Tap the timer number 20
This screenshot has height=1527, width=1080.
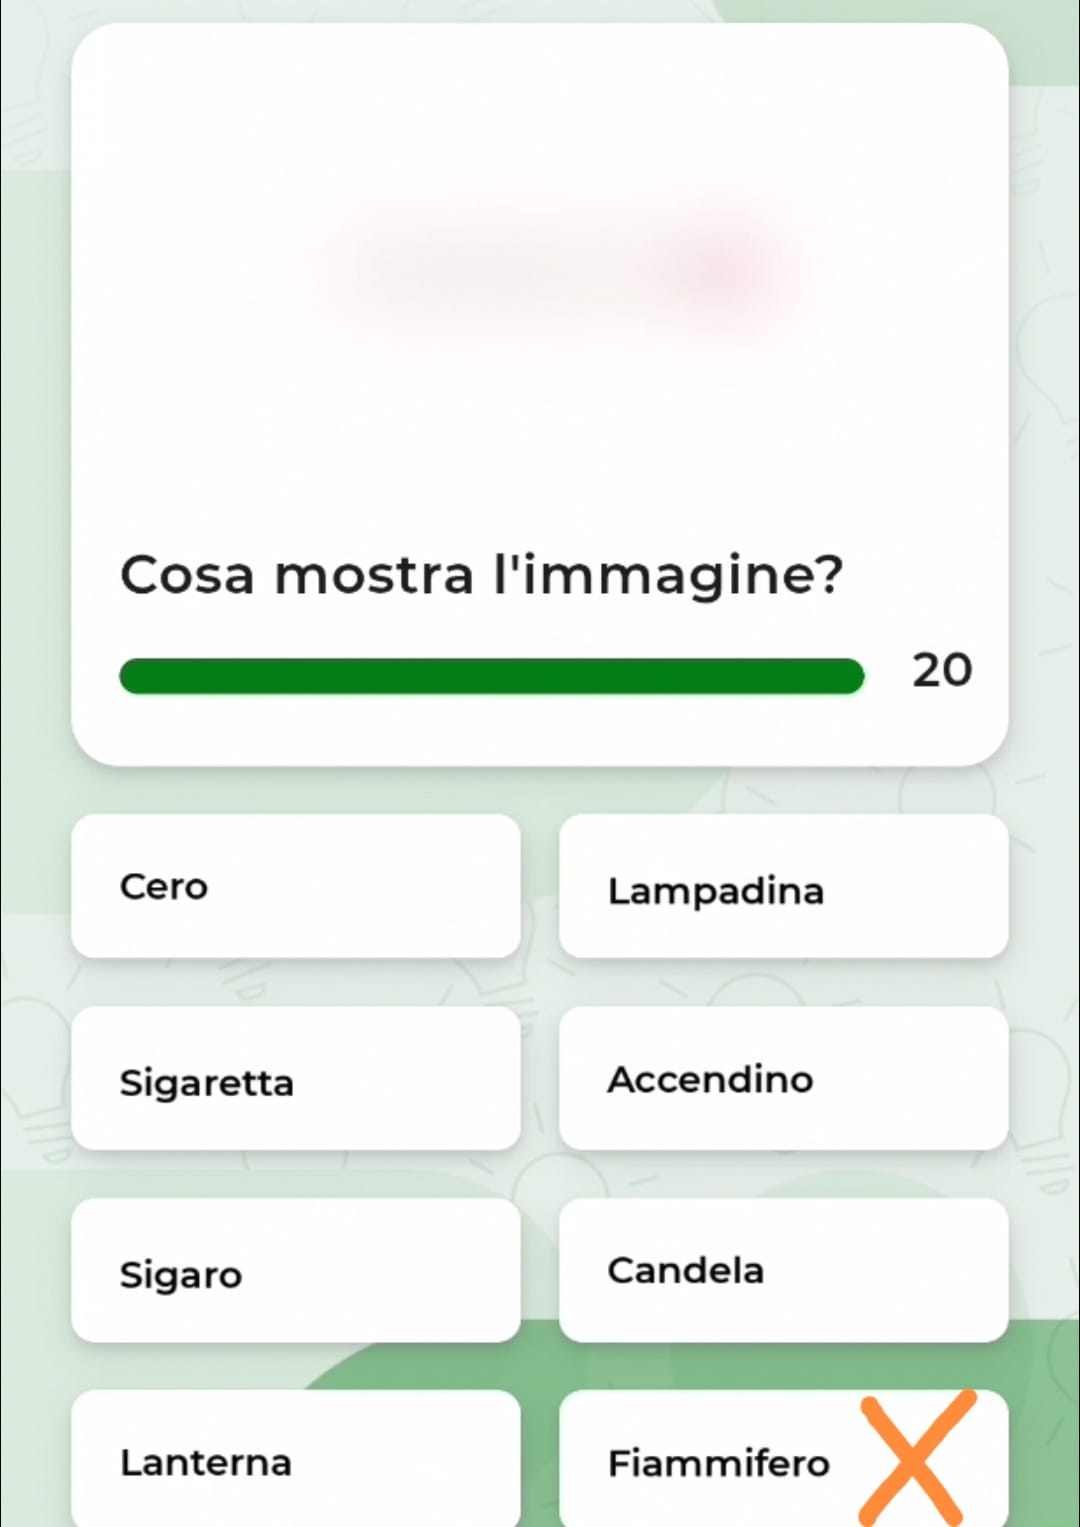tap(941, 670)
